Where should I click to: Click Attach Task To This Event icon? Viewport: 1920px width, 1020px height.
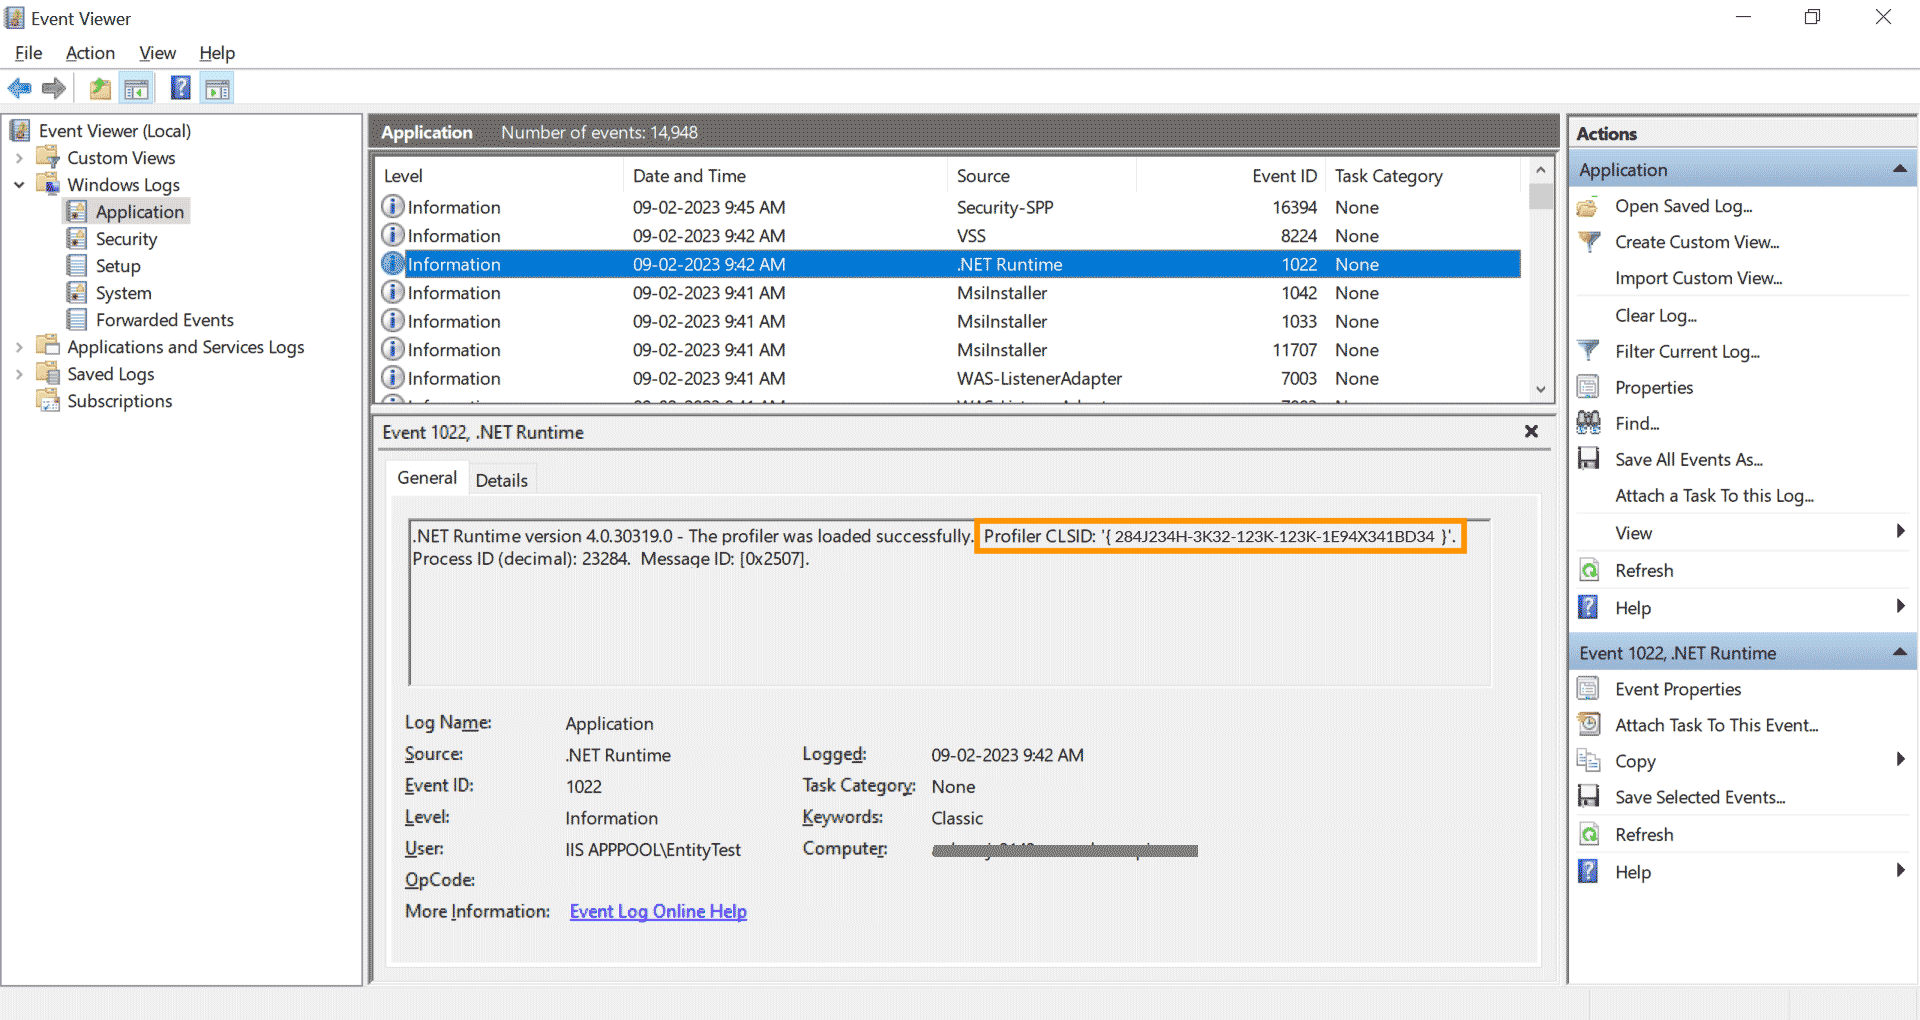coord(1588,724)
